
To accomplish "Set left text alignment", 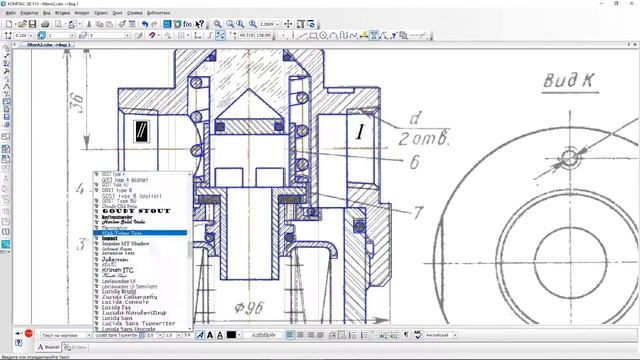I will click(x=290, y=335).
